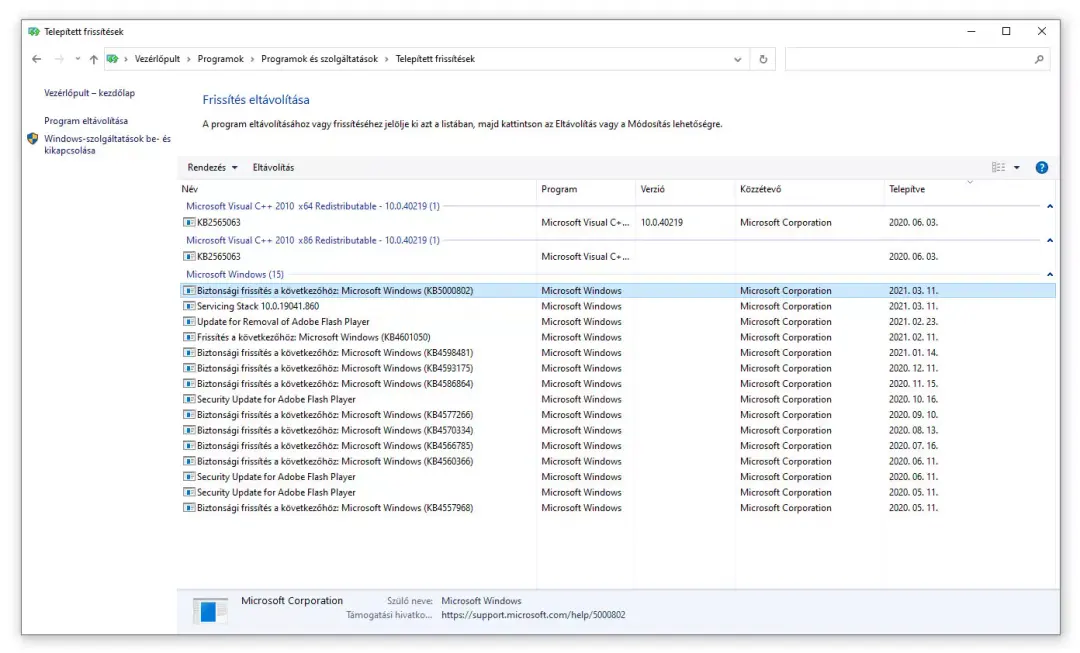This screenshot has width=1080, height=653.
Task: Click the Eltávolítás button
Action: [x=273, y=167]
